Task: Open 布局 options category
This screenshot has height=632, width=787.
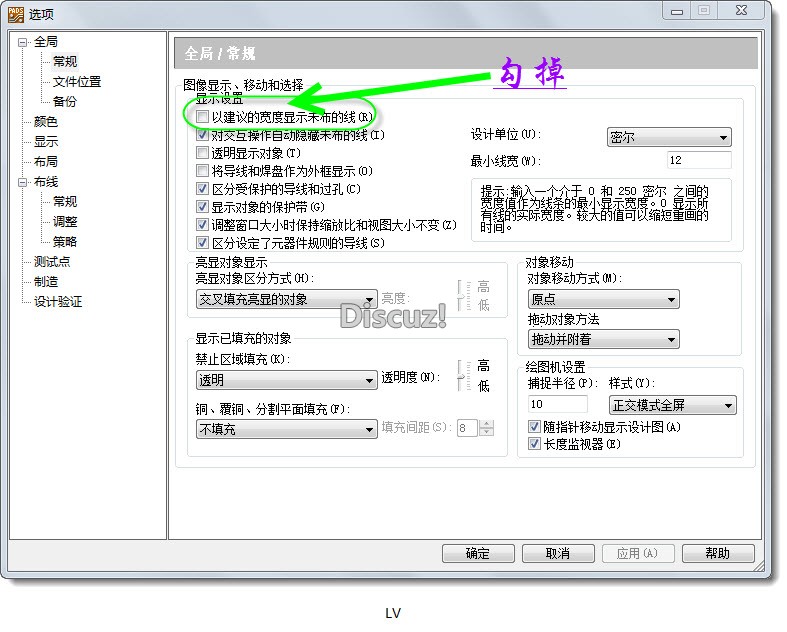Action: tap(46, 162)
